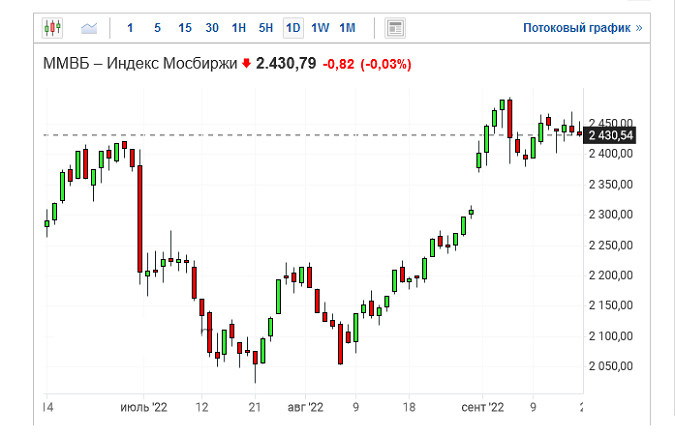Image resolution: width=675 pixels, height=434 pixels.
Task: Switch to the area chart icon
Action: point(90,27)
